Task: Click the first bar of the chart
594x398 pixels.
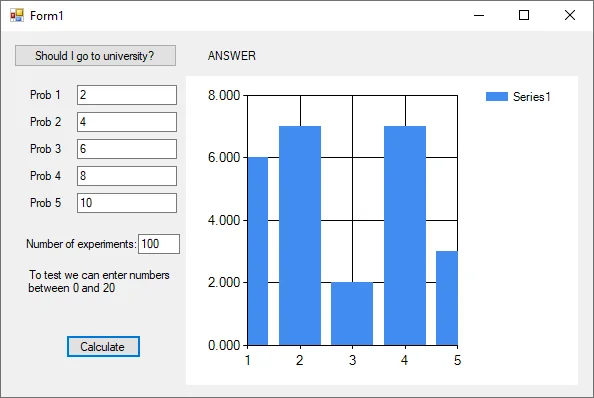Action: click(258, 251)
